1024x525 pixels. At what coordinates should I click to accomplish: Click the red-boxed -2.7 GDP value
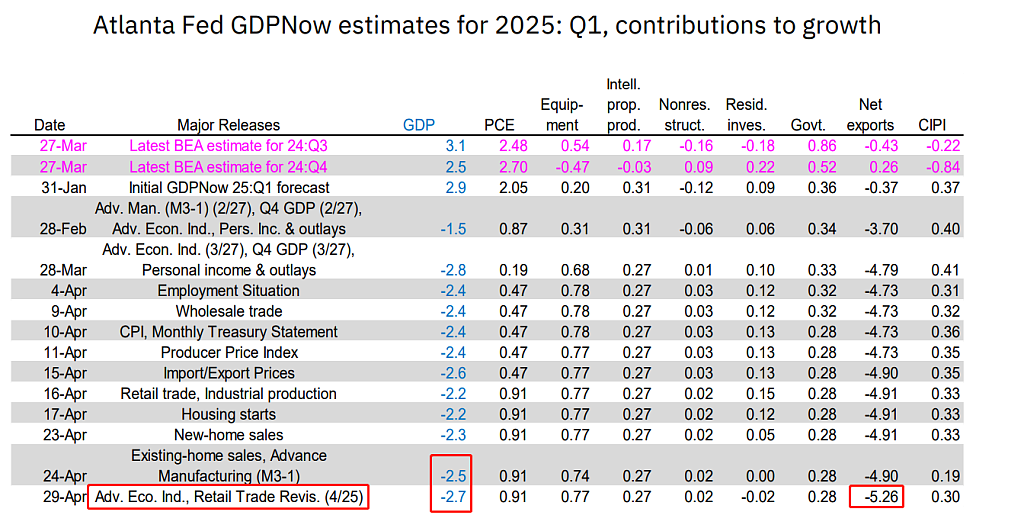tap(453, 497)
